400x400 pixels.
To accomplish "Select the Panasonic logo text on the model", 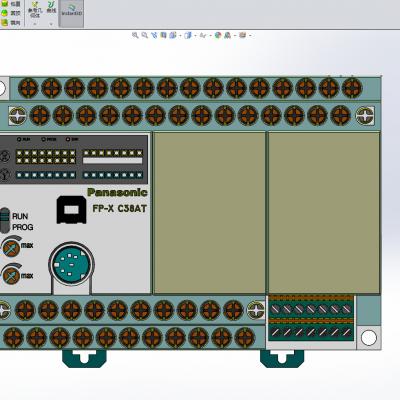I will pyautogui.click(x=117, y=192).
